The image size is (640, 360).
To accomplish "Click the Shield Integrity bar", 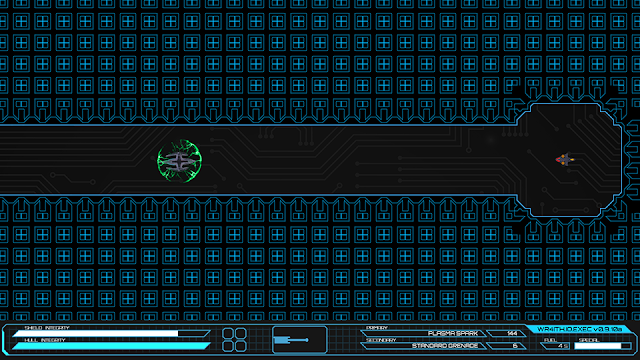I will [111, 333].
